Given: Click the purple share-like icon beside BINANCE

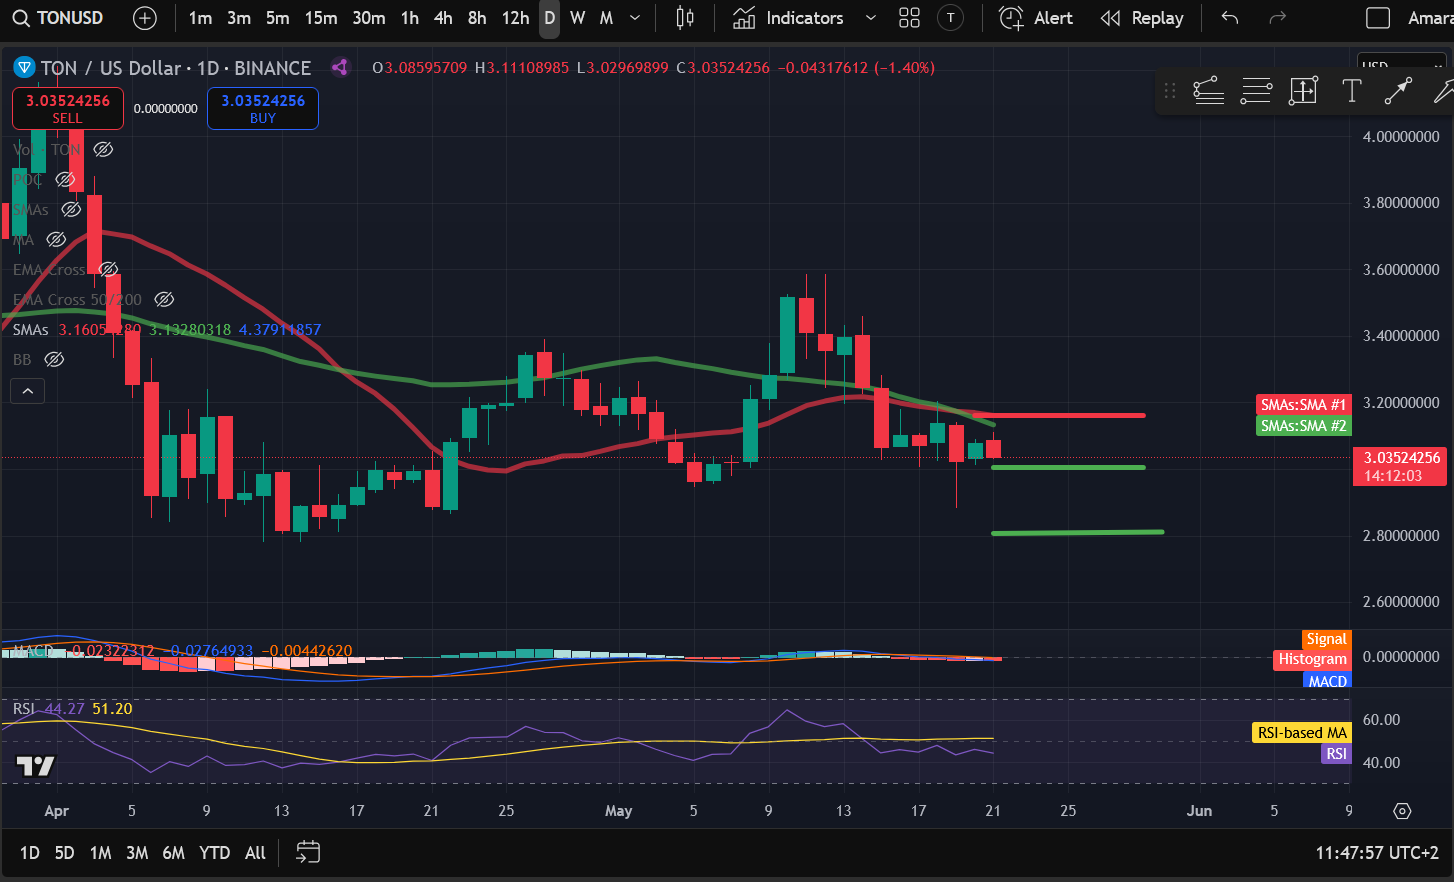Looking at the screenshot, I should coord(340,68).
